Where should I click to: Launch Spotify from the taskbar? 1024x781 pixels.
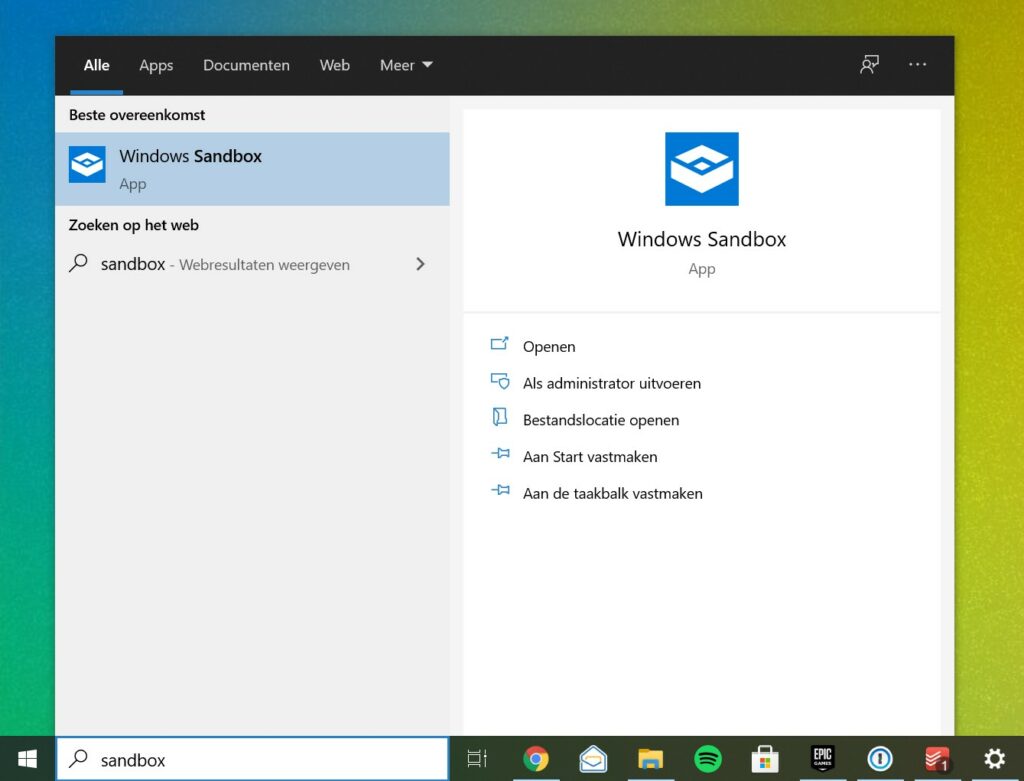pyautogui.click(x=708, y=759)
